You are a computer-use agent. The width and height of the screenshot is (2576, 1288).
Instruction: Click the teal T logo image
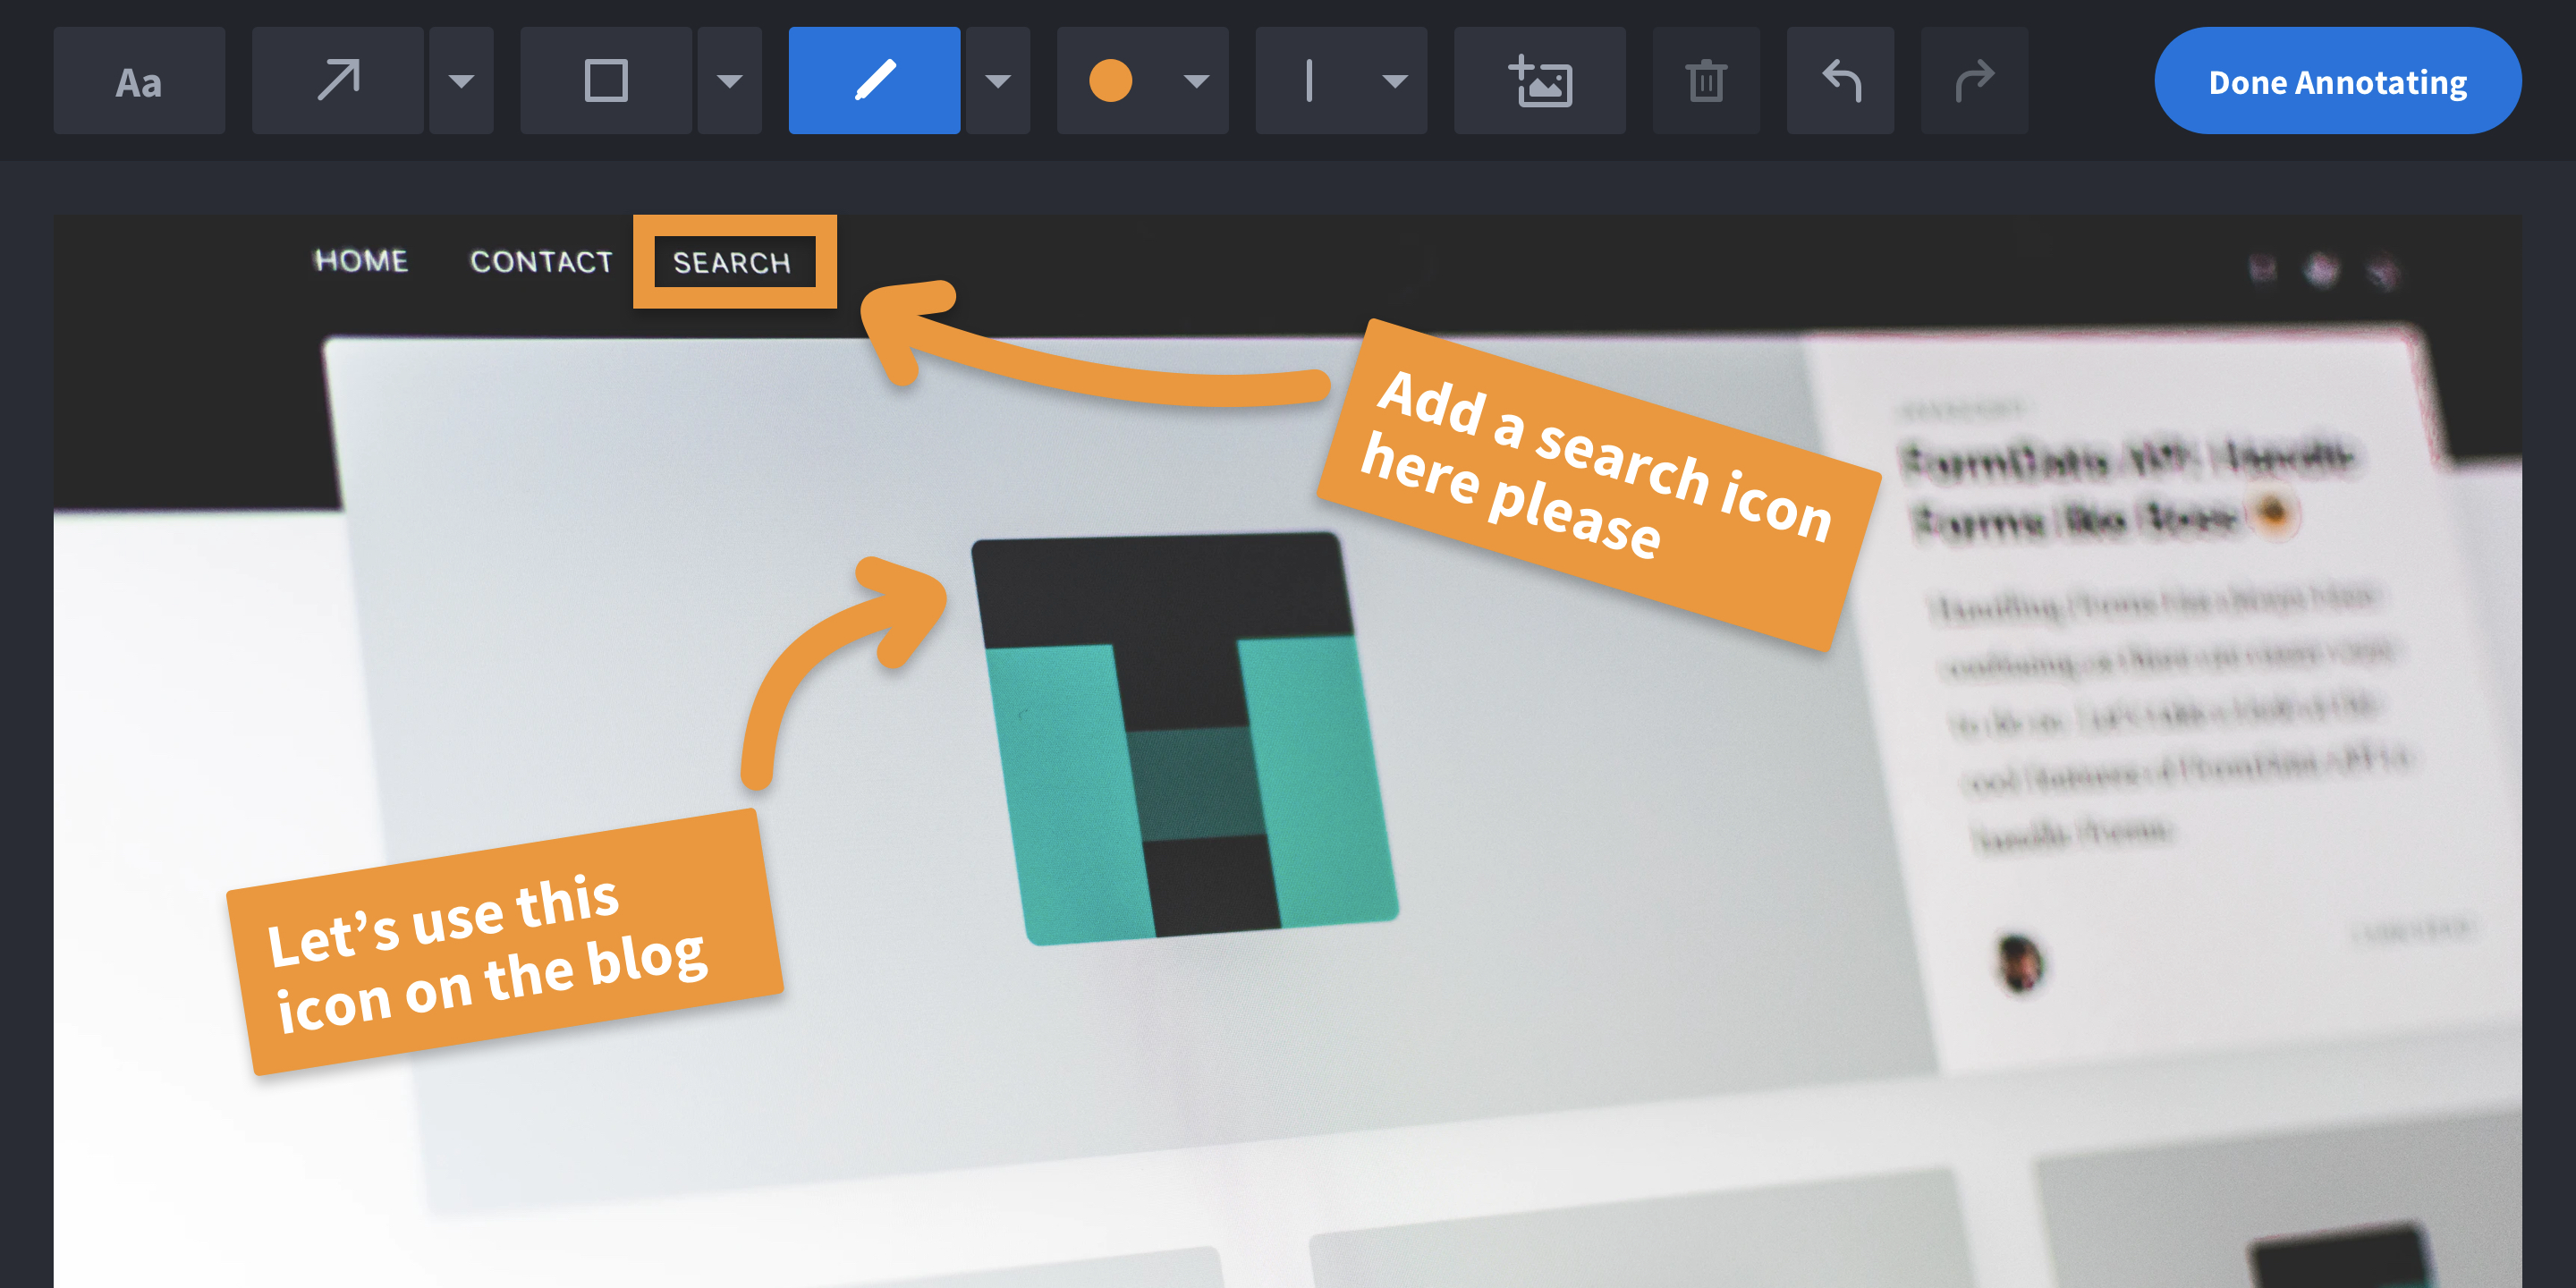pos(1185,738)
